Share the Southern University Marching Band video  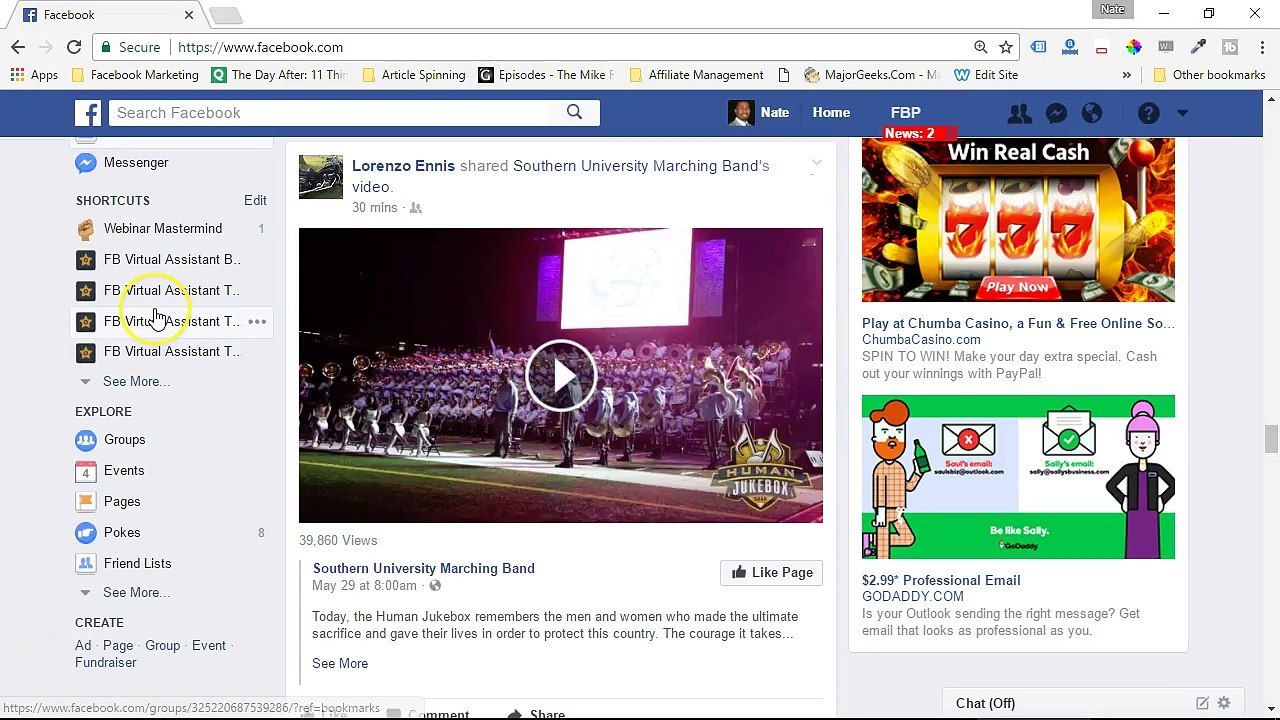click(x=536, y=714)
